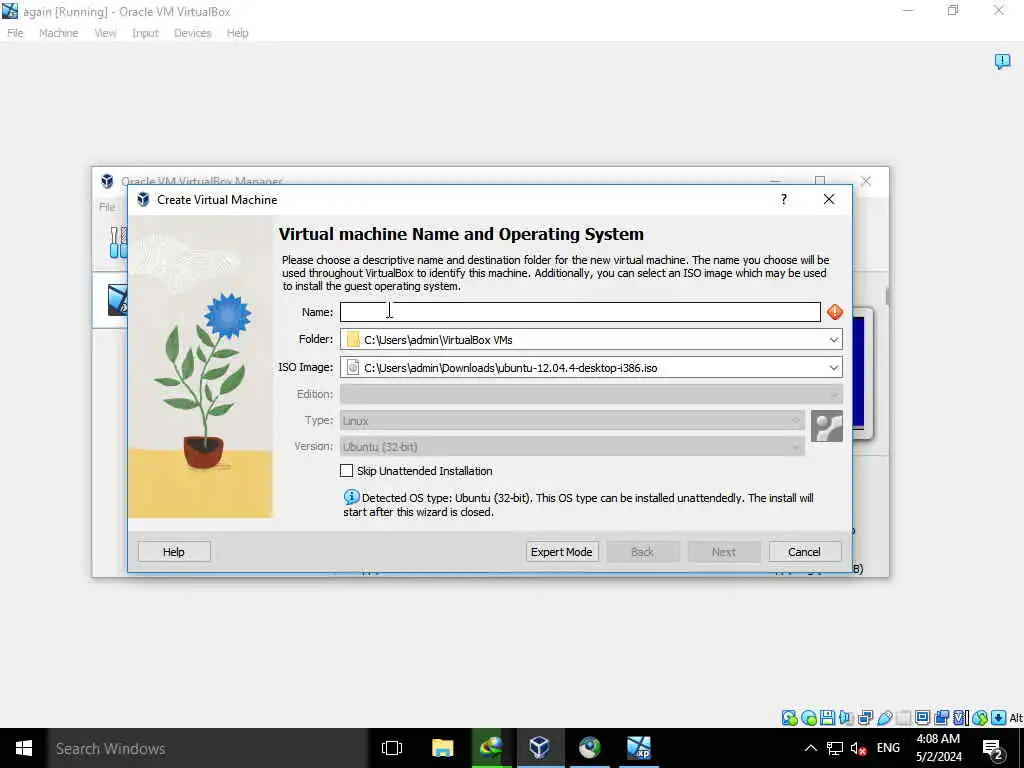The height and width of the screenshot is (768, 1024).
Task: Click the greyed shared folders status icon
Action: point(903,718)
